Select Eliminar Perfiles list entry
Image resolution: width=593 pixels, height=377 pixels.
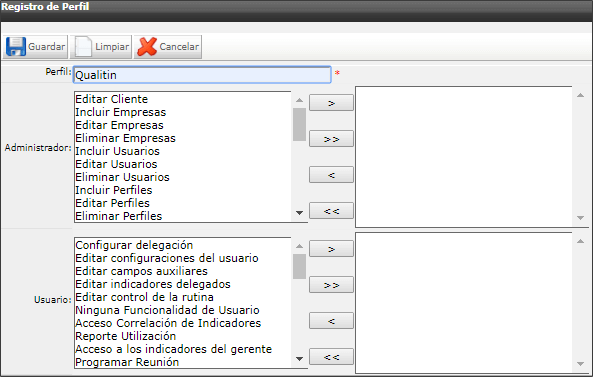pos(118,216)
